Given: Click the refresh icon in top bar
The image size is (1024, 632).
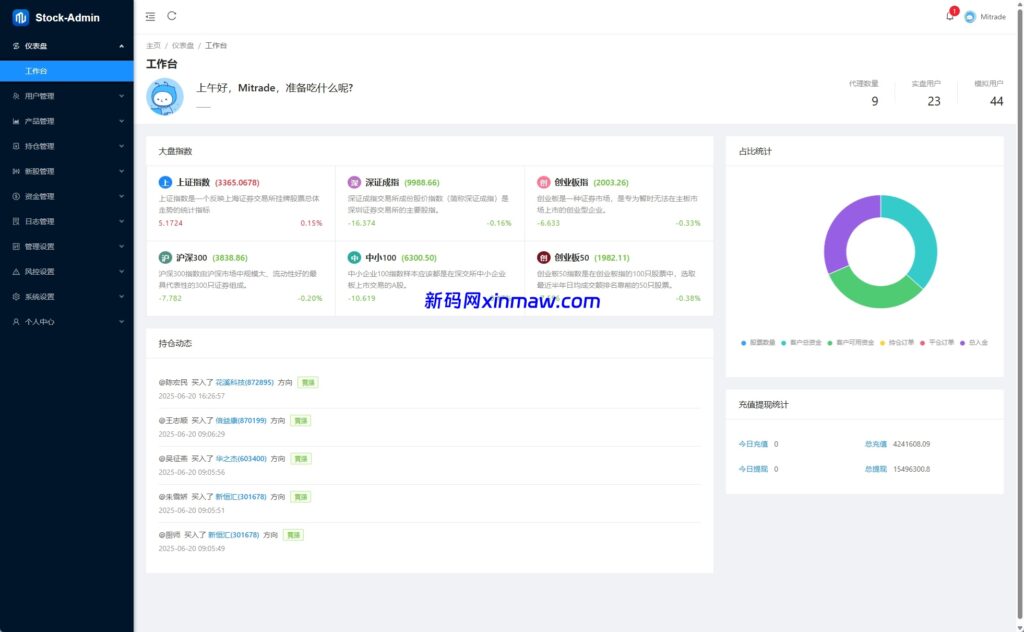Looking at the screenshot, I should (172, 16).
